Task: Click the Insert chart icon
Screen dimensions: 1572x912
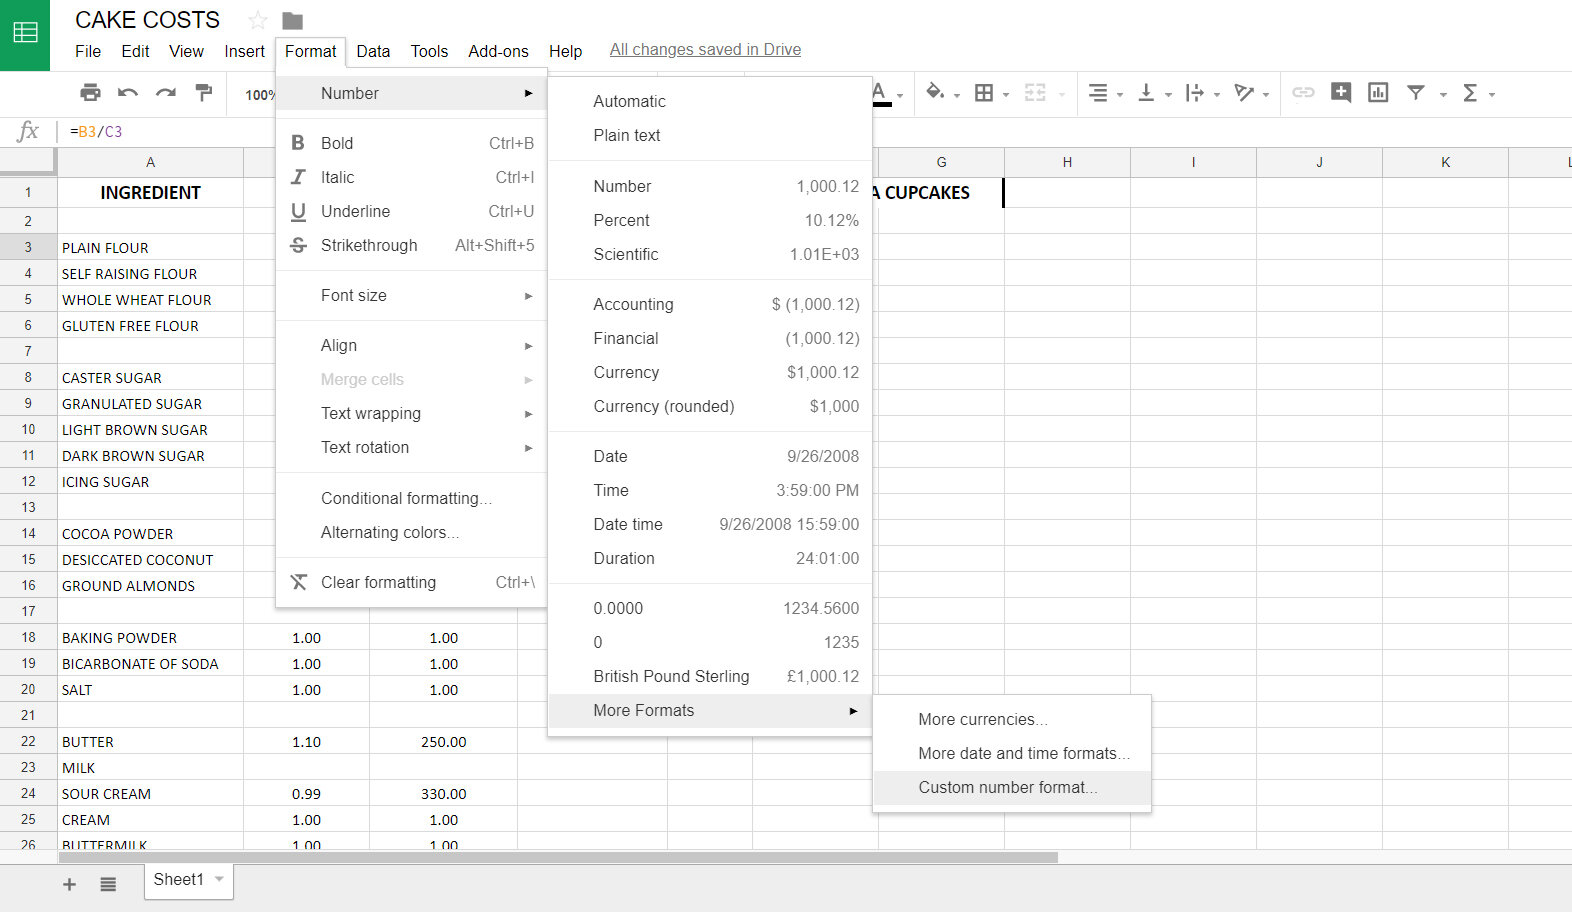Action: 1378,93
